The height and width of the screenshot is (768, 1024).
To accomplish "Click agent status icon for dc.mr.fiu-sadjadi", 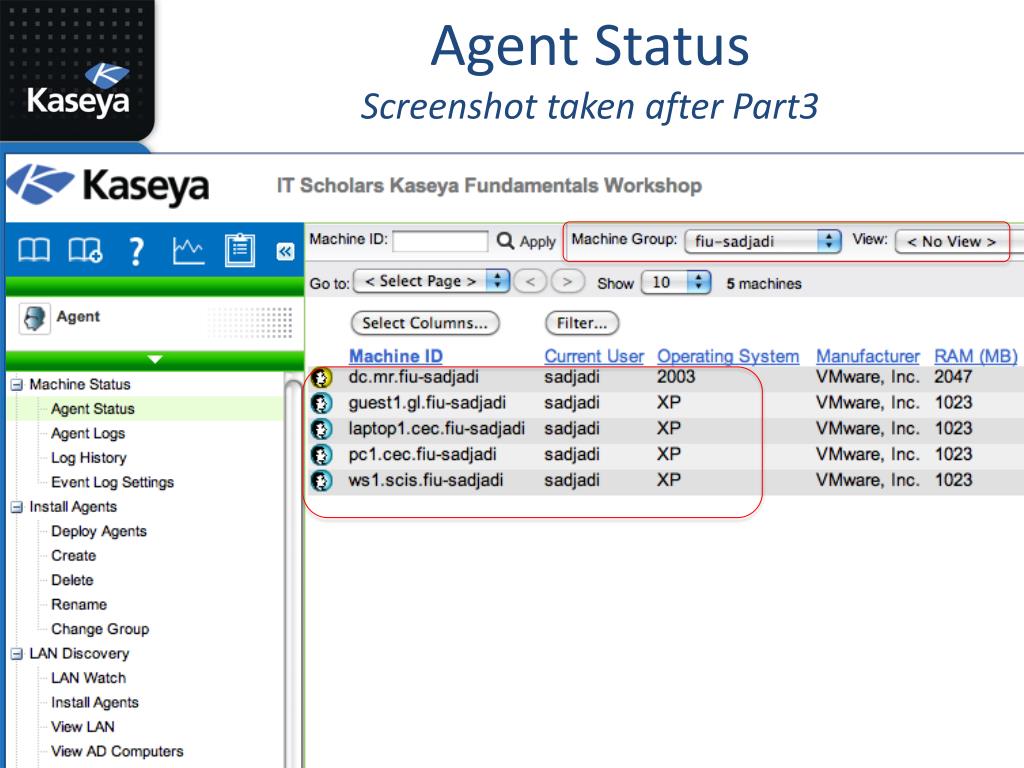I will (x=321, y=377).
